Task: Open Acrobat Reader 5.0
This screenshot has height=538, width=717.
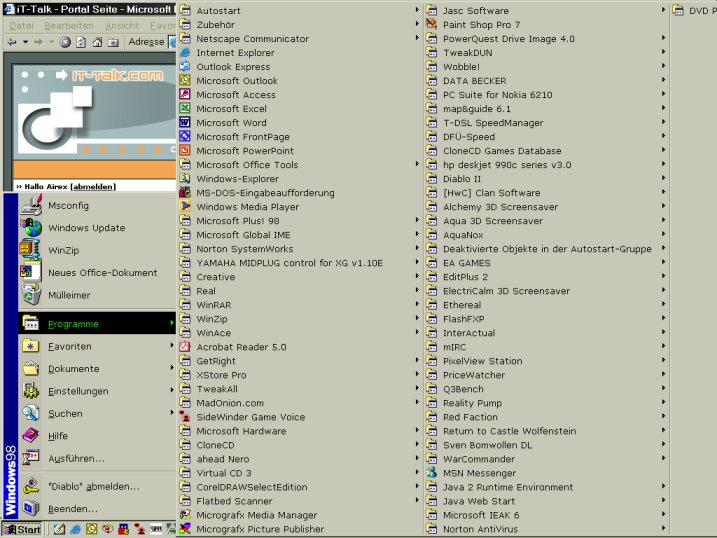Action: (300, 347)
